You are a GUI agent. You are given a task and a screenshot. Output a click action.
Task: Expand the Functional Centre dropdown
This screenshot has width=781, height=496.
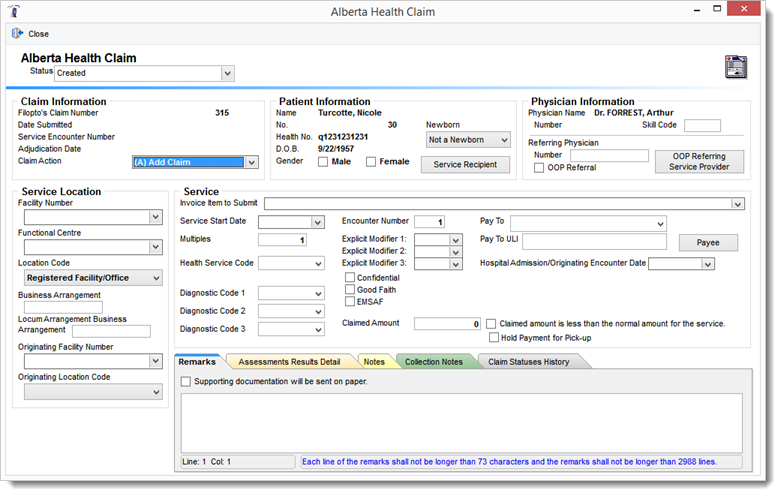click(156, 247)
